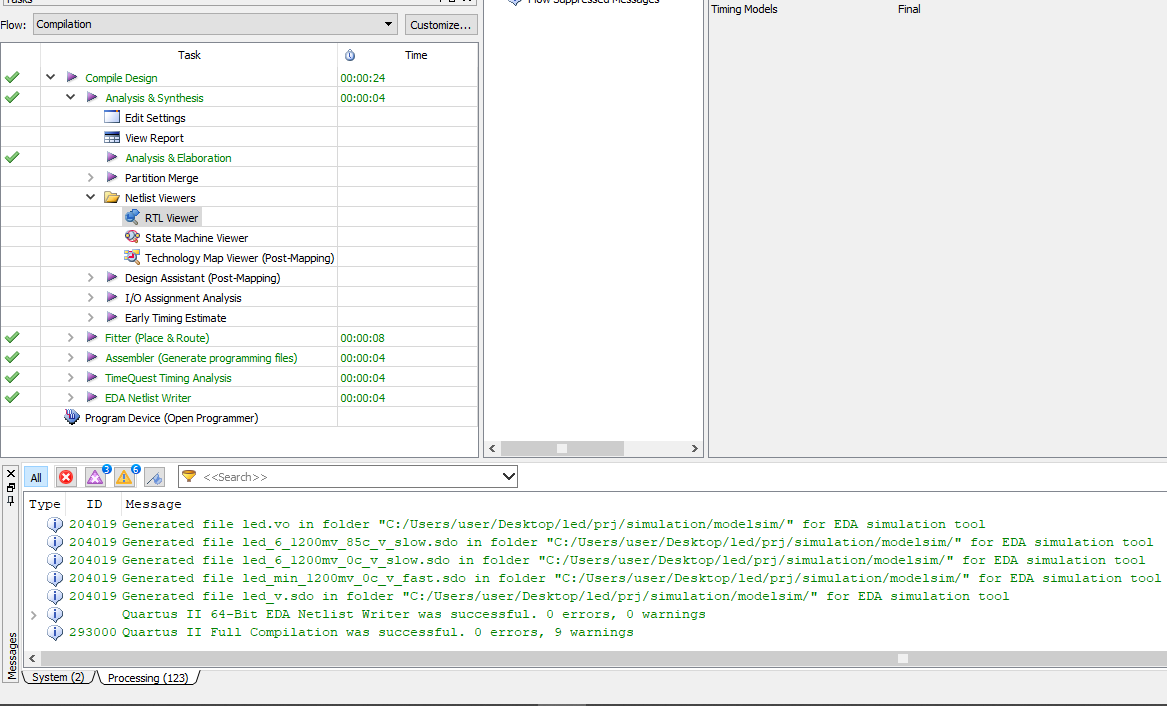Open the View Report table icon
This screenshot has width=1167, height=706.
pos(112,138)
